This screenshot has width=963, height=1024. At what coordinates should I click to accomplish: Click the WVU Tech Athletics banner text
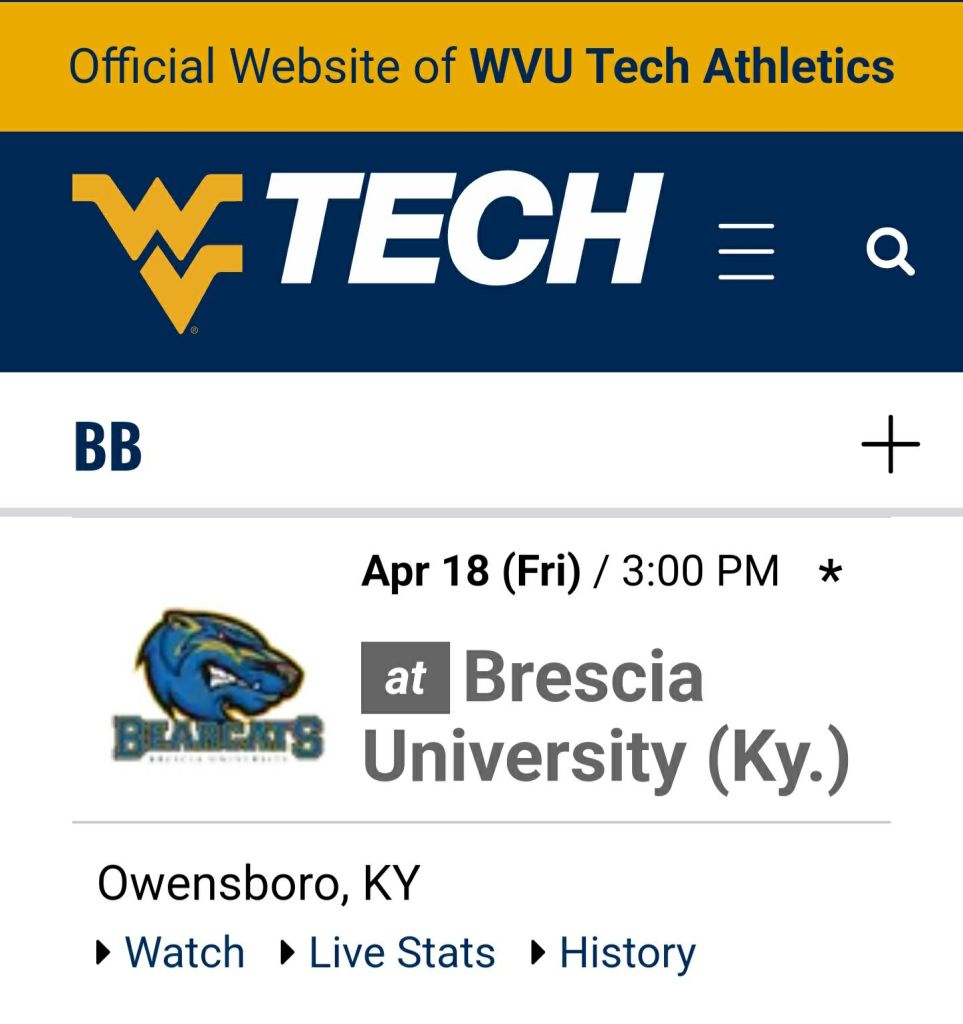682,67
